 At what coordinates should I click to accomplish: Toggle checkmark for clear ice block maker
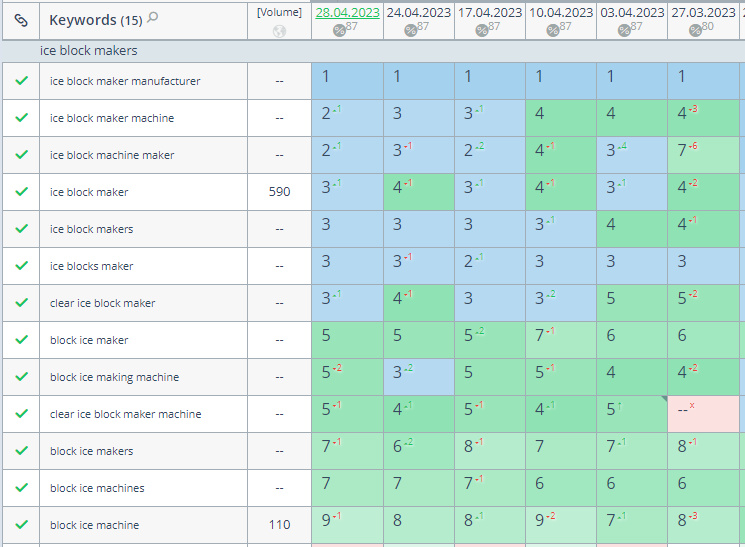coord(20,303)
